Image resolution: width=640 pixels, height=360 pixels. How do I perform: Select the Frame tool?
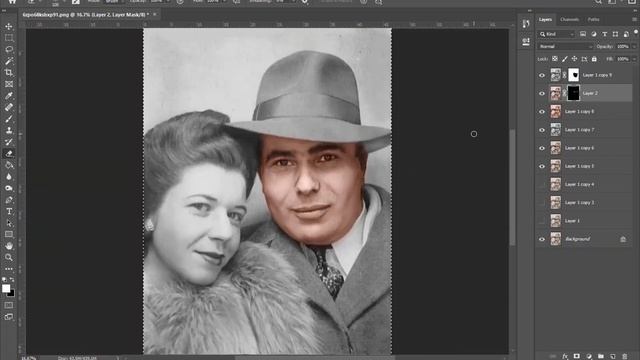coord(9,84)
